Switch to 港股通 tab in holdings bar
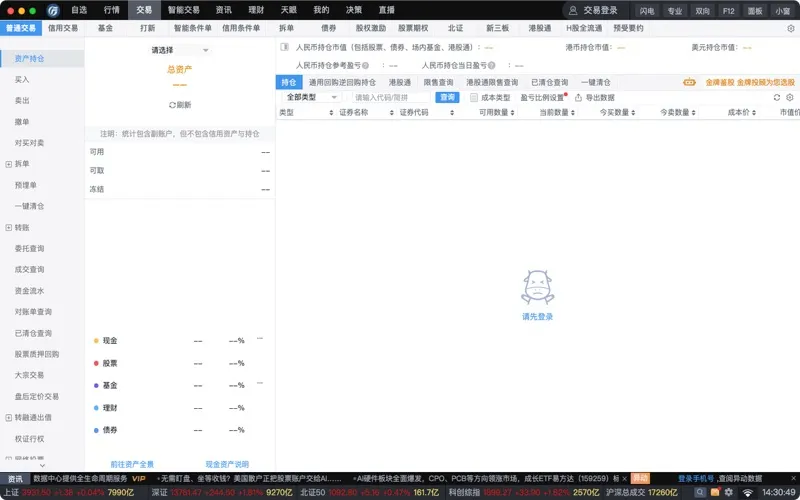Viewport: 800px width, 500px height. (x=399, y=82)
